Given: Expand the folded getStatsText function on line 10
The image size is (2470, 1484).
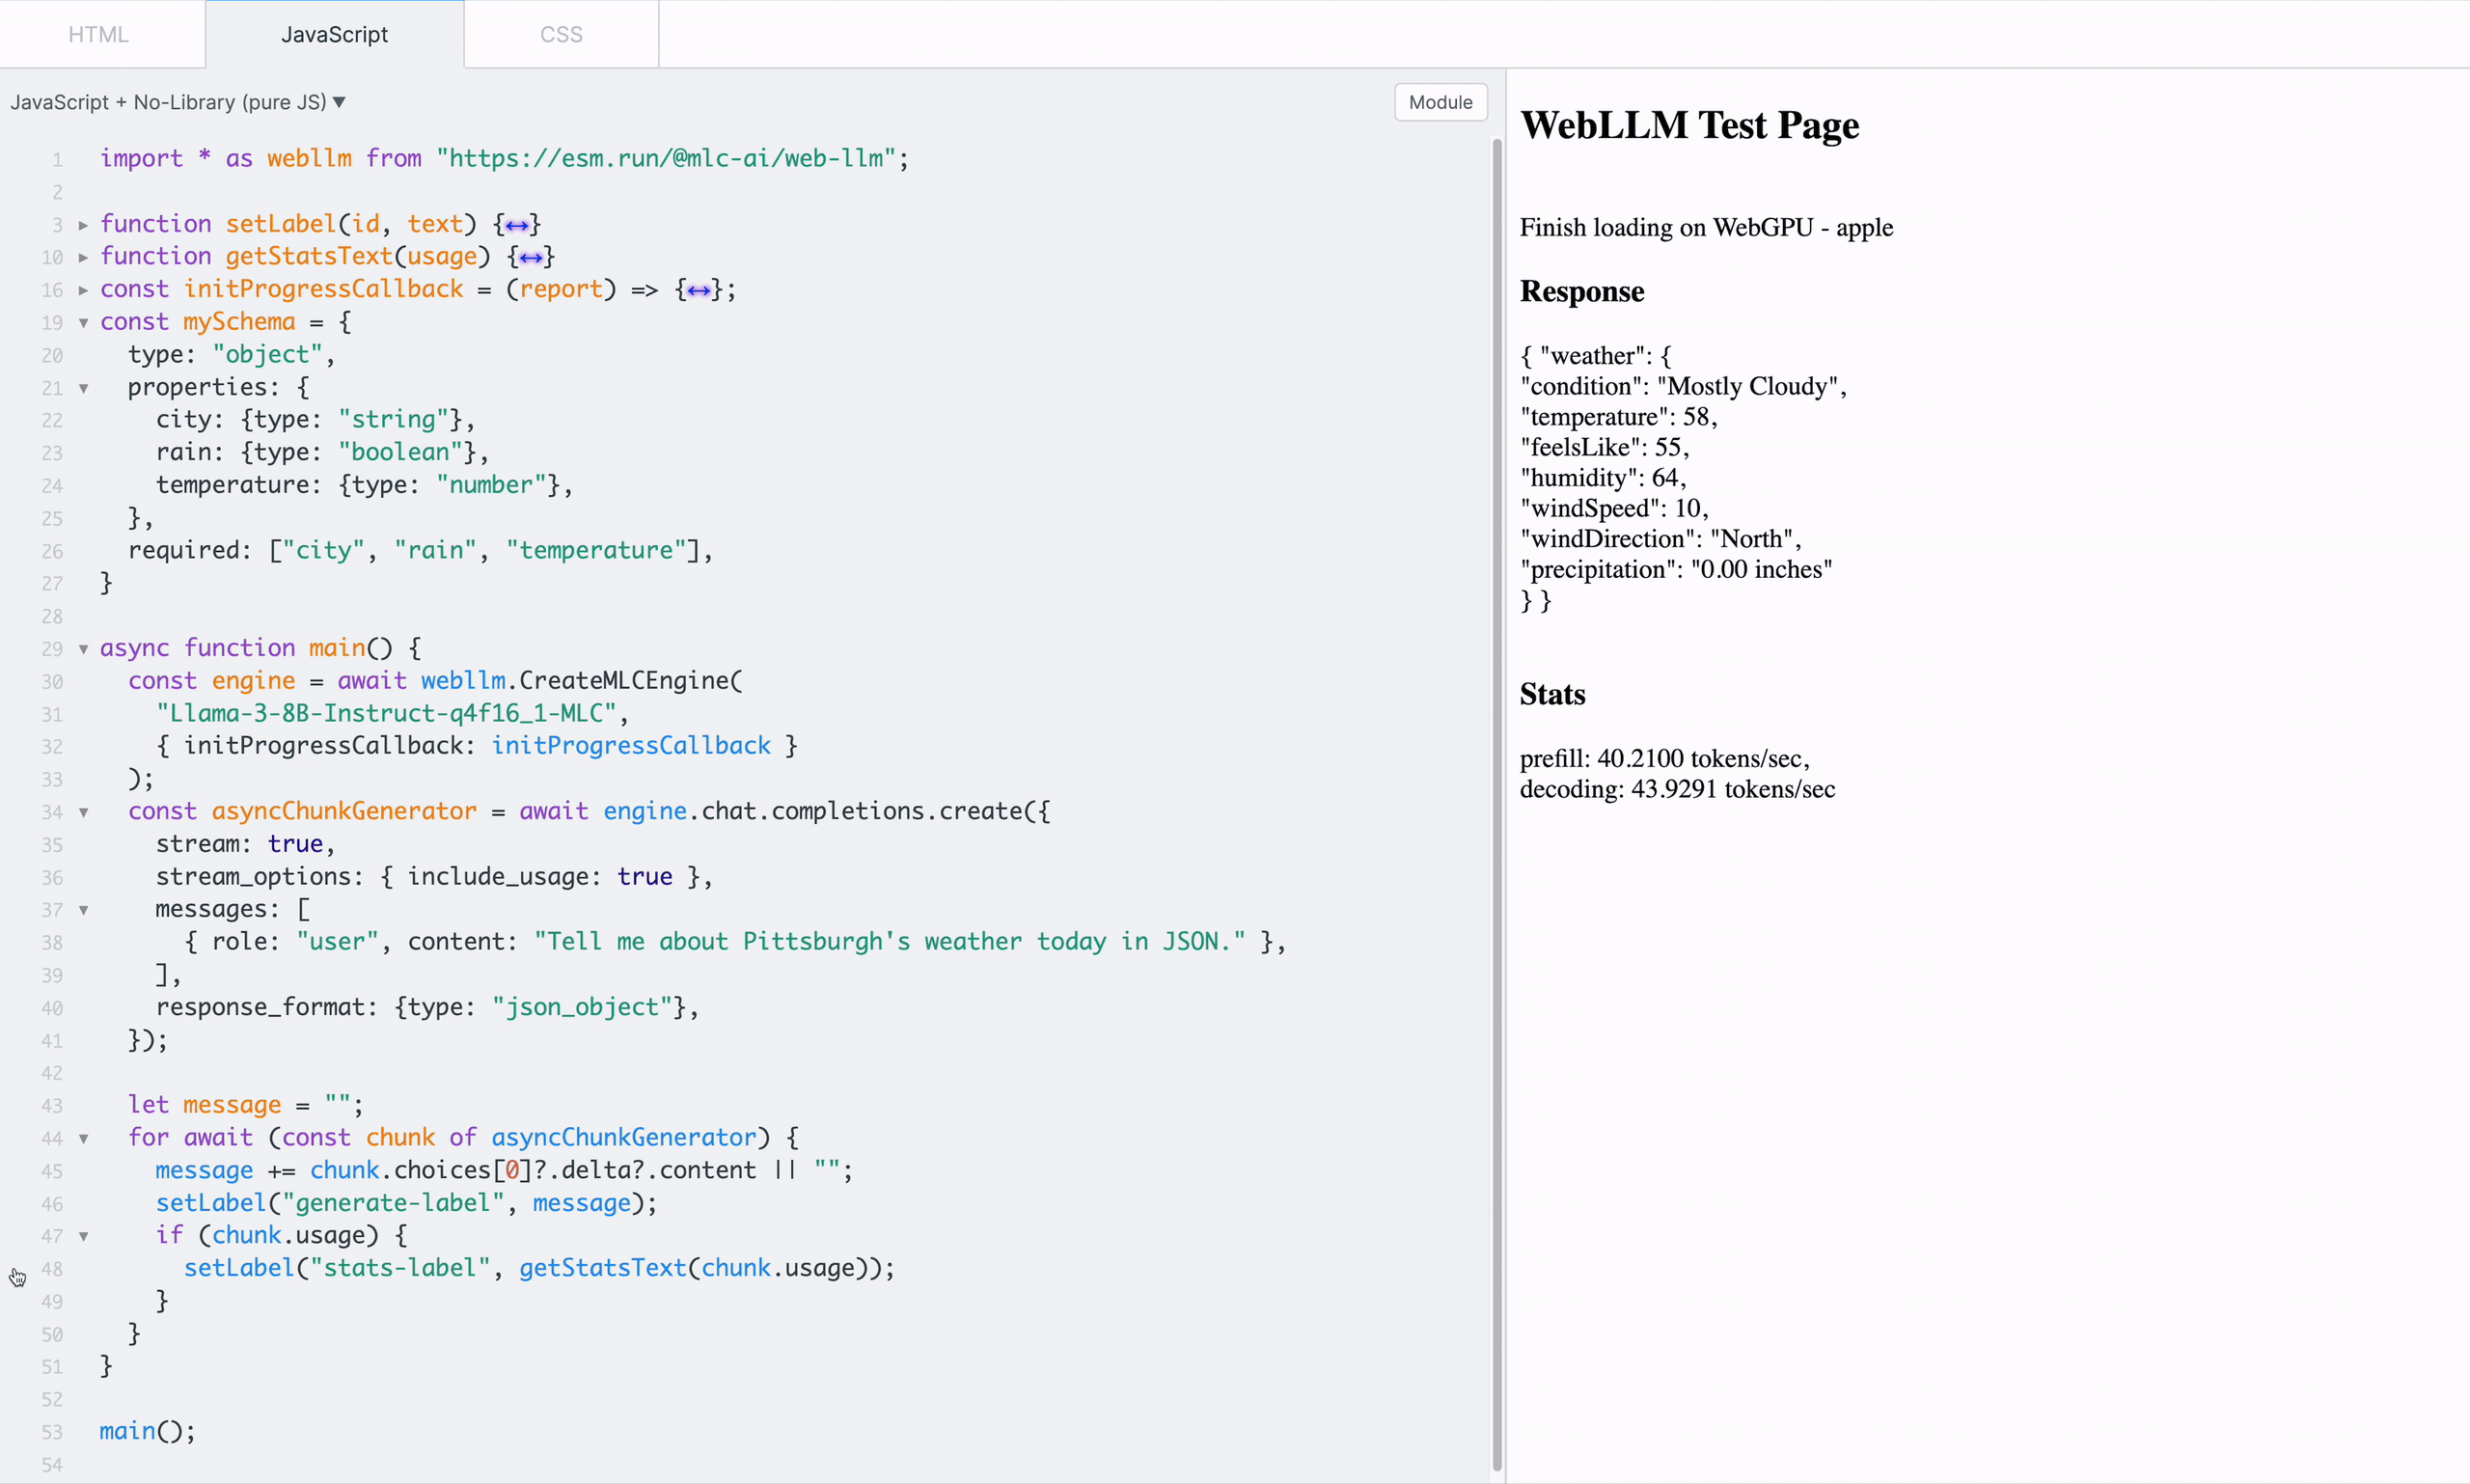Looking at the screenshot, I should pos(83,257).
